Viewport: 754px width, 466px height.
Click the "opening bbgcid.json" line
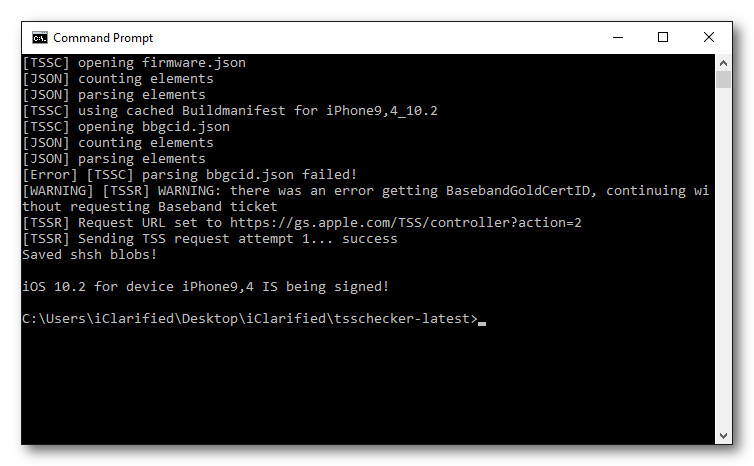(125, 127)
